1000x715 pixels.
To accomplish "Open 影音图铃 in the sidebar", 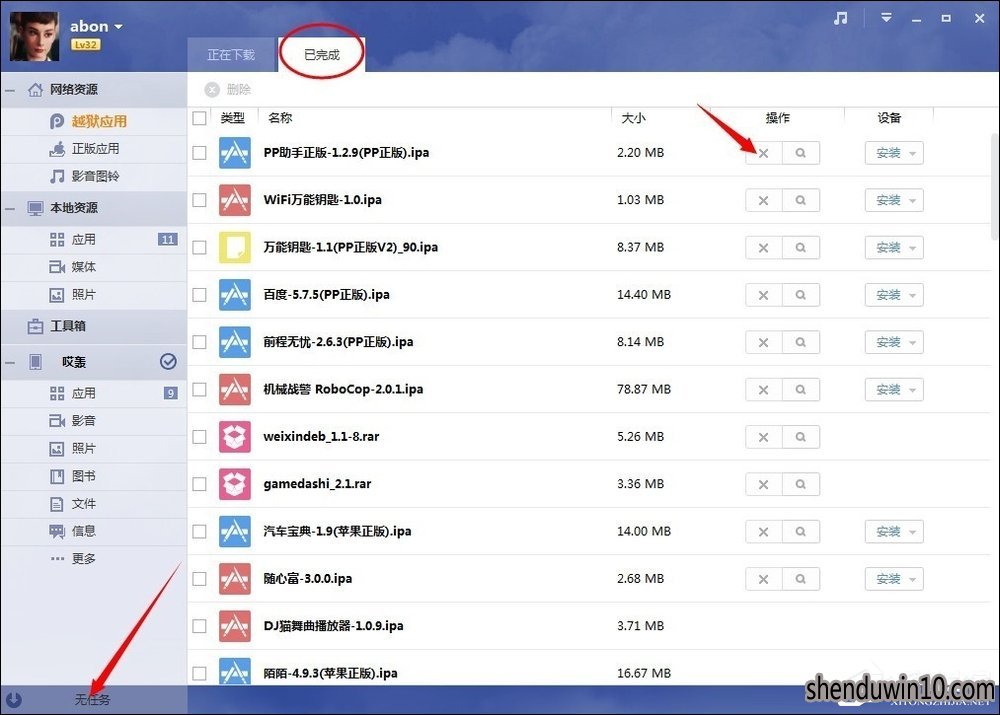I will click(x=94, y=176).
